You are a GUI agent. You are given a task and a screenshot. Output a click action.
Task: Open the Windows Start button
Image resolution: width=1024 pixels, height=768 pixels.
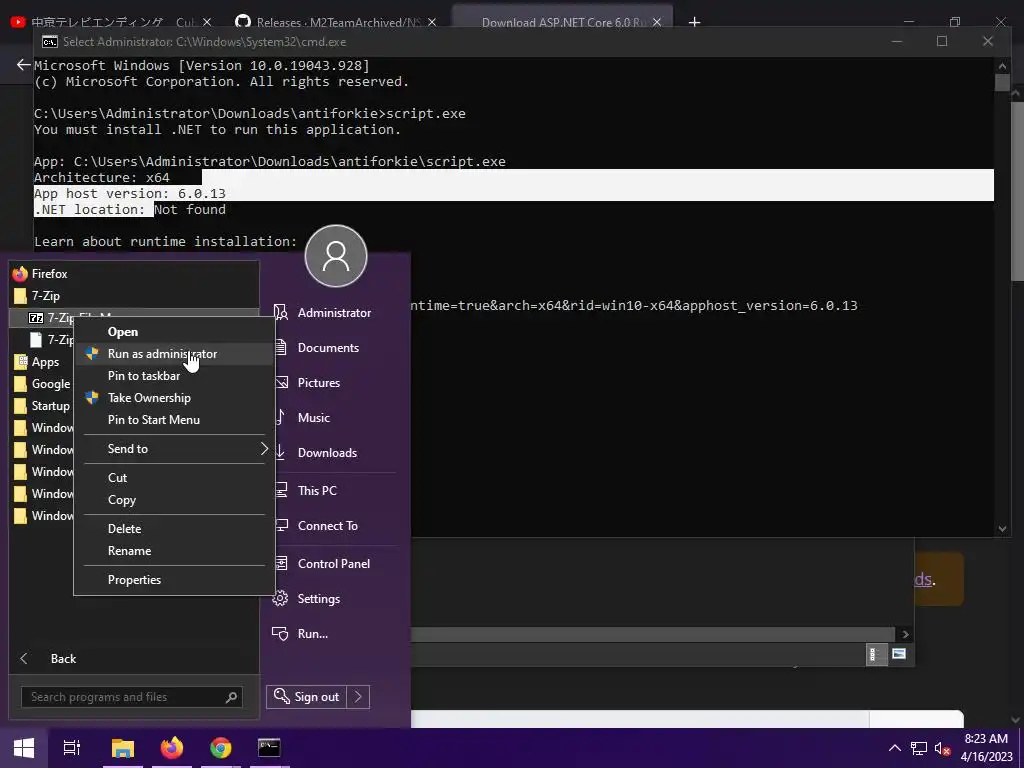point(24,748)
